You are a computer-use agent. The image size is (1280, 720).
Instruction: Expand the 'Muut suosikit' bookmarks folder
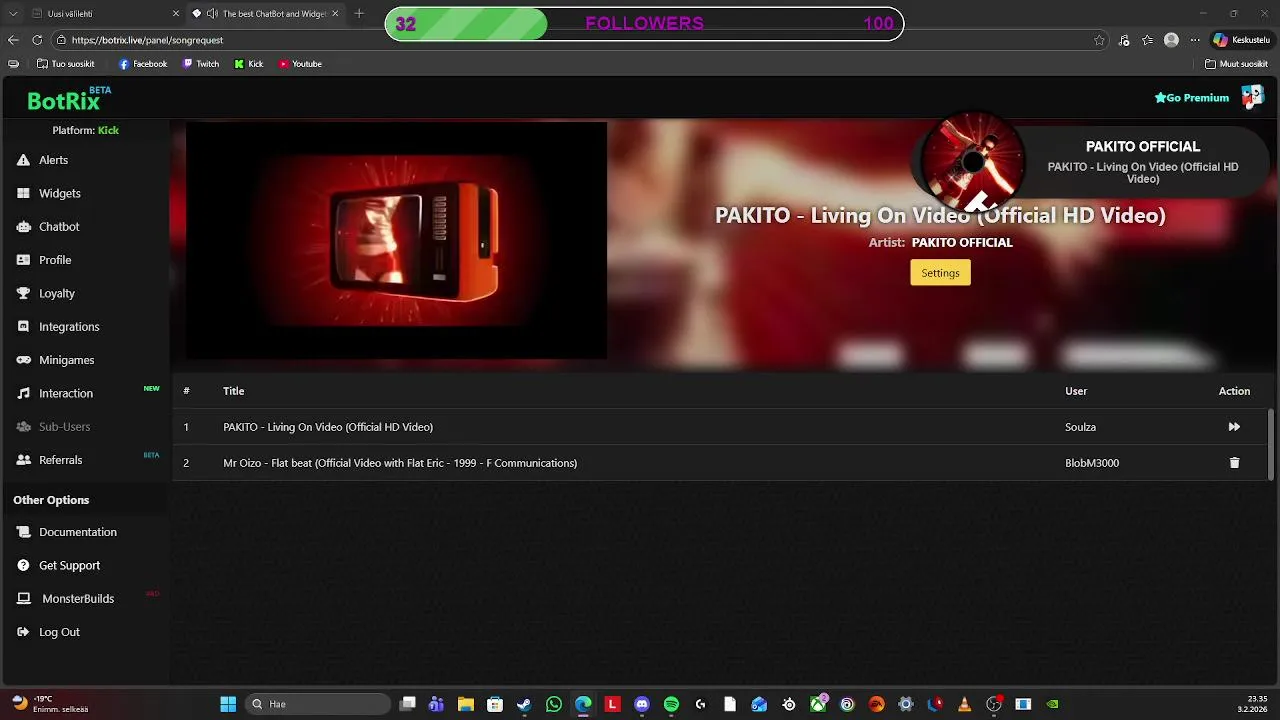(1236, 64)
